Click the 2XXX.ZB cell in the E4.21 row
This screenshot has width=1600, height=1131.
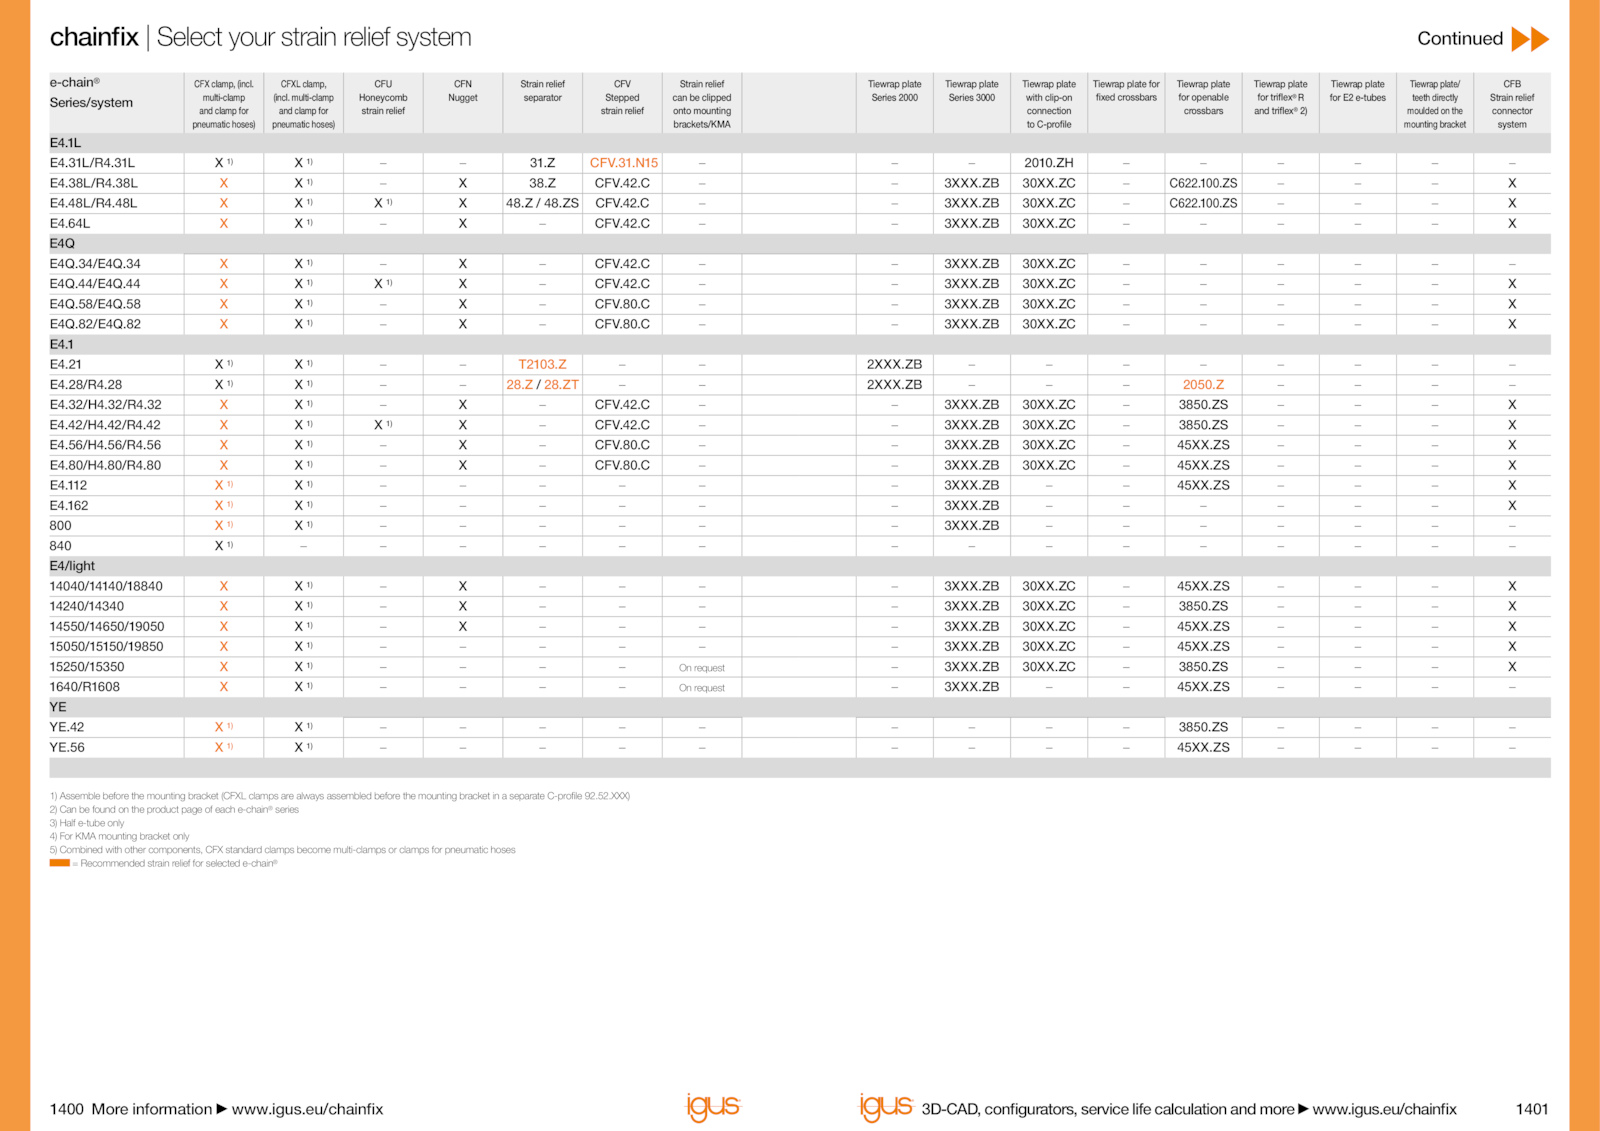[x=894, y=365]
